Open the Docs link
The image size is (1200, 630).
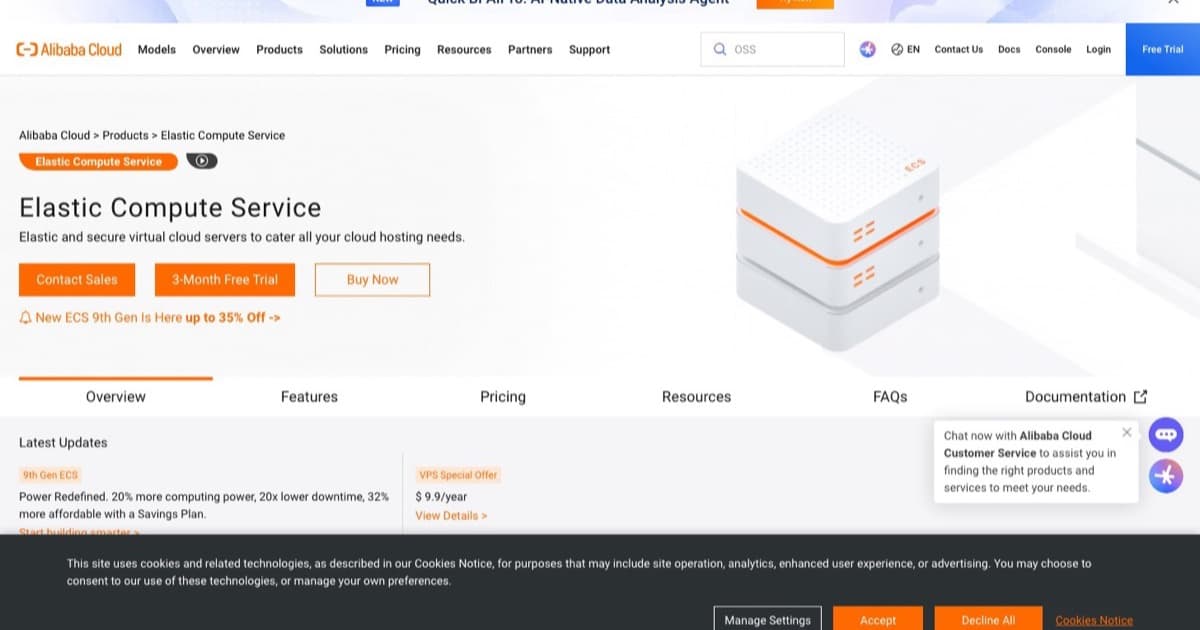click(x=1009, y=49)
